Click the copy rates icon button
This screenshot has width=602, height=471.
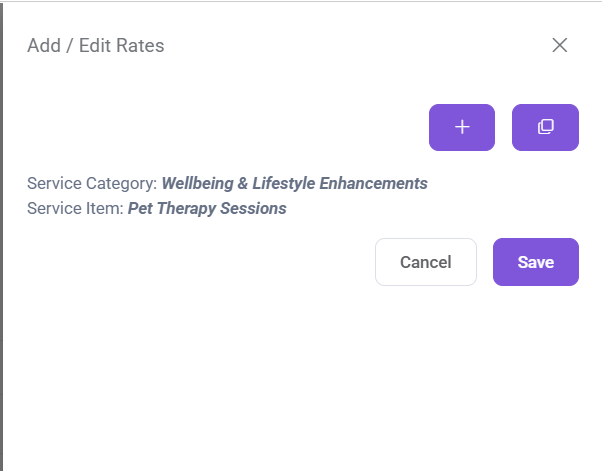coord(545,127)
